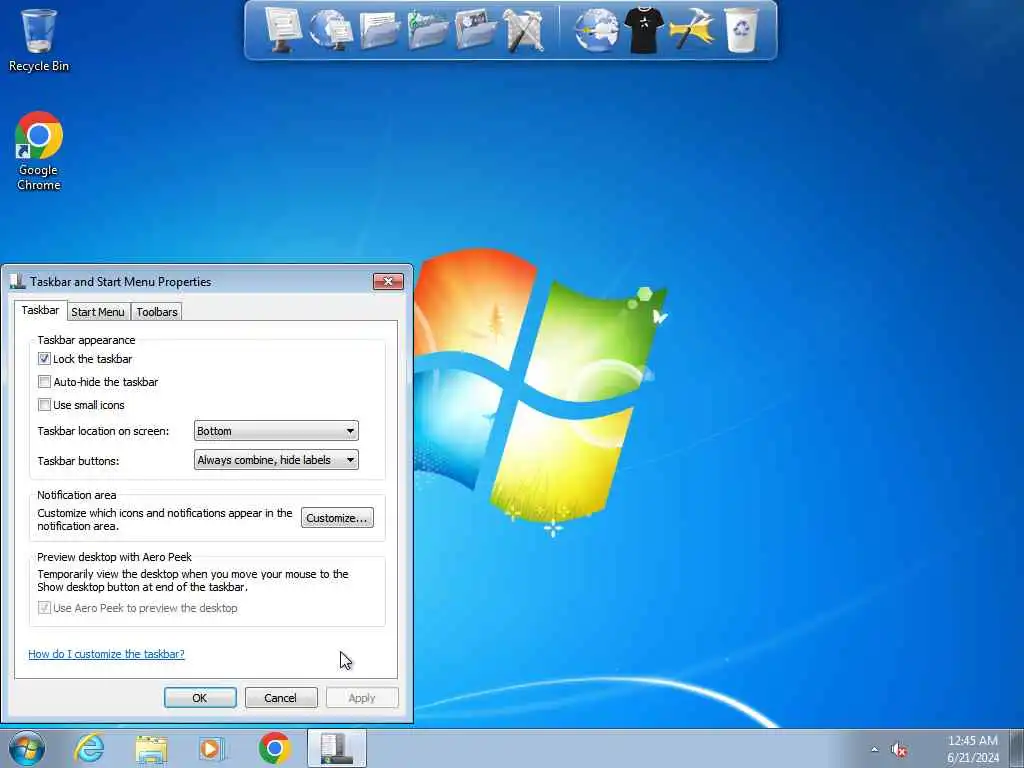The height and width of the screenshot is (768, 1024).
Task: Open the Control Panel tools icon in the dock
Action: pos(523,29)
